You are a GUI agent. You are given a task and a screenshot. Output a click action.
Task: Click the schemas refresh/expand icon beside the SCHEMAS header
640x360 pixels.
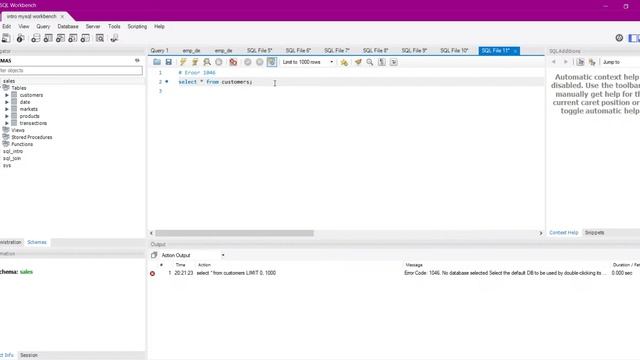point(137,60)
